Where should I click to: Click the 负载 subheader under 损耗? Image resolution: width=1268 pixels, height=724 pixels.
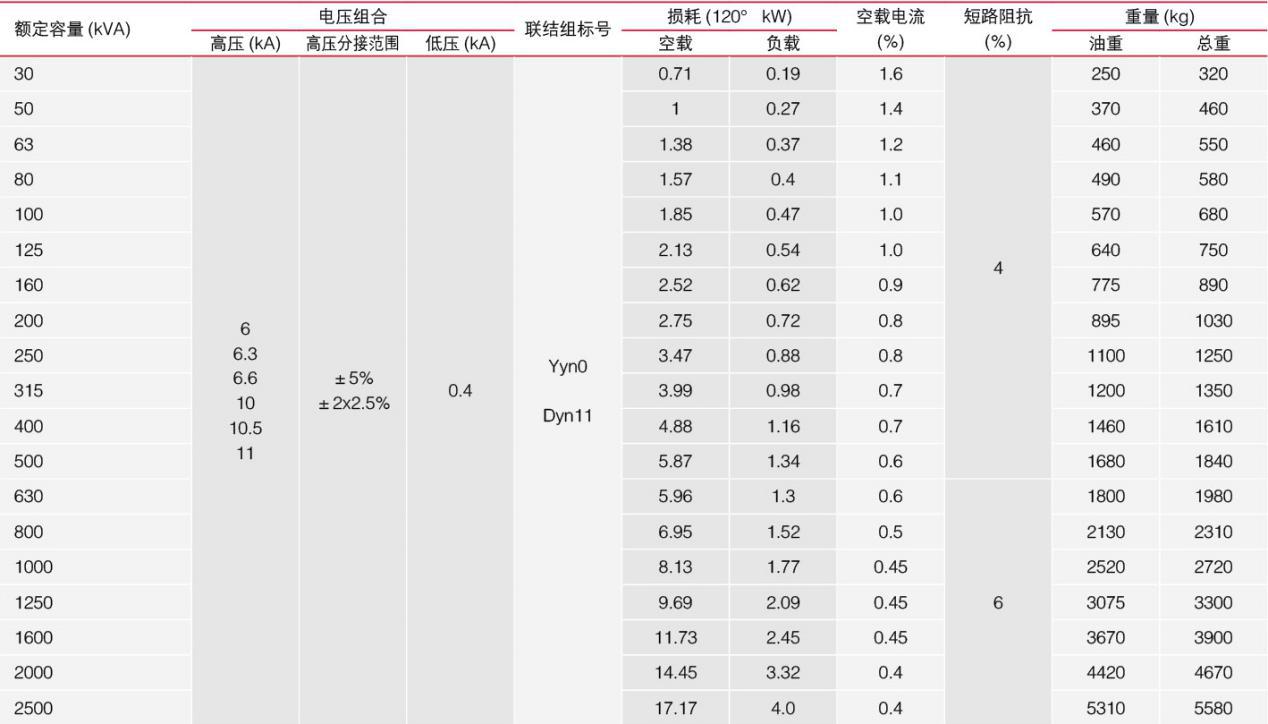tap(782, 43)
